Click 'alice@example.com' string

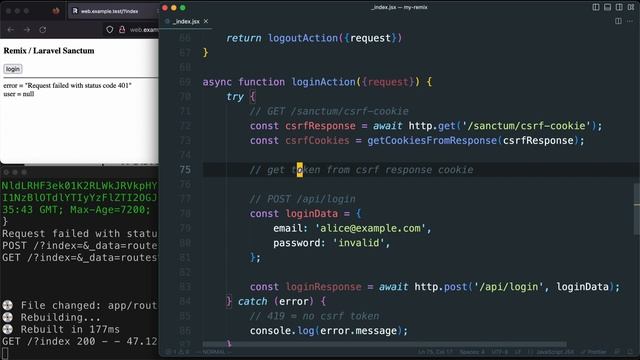pos(370,228)
